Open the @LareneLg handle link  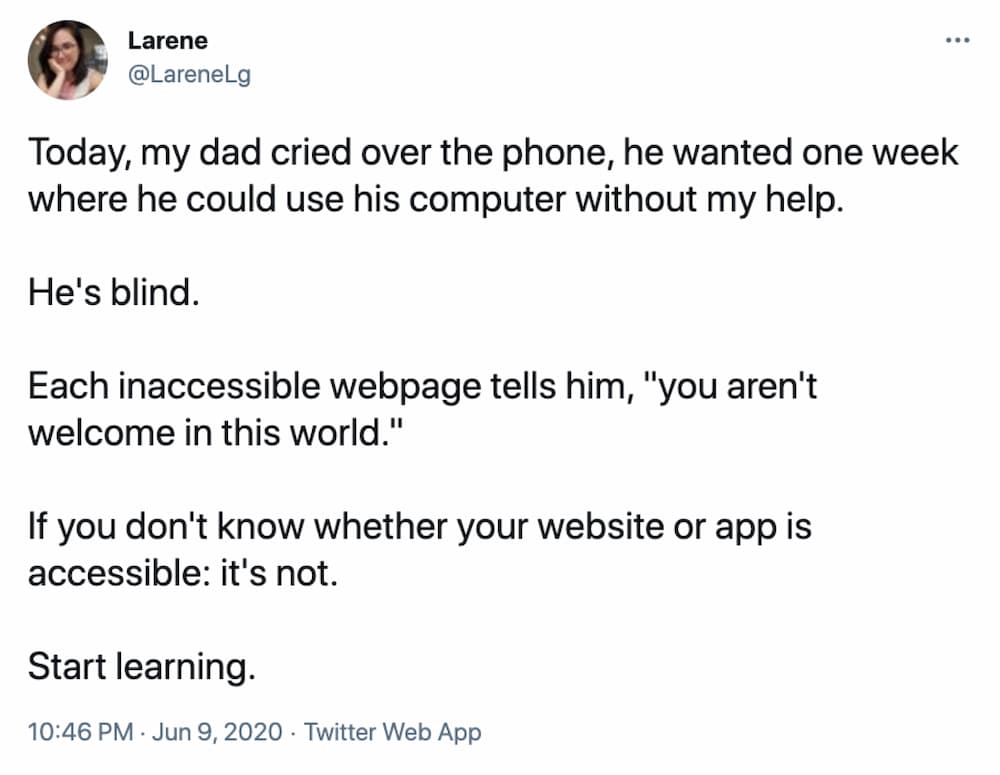[x=189, y=75]
